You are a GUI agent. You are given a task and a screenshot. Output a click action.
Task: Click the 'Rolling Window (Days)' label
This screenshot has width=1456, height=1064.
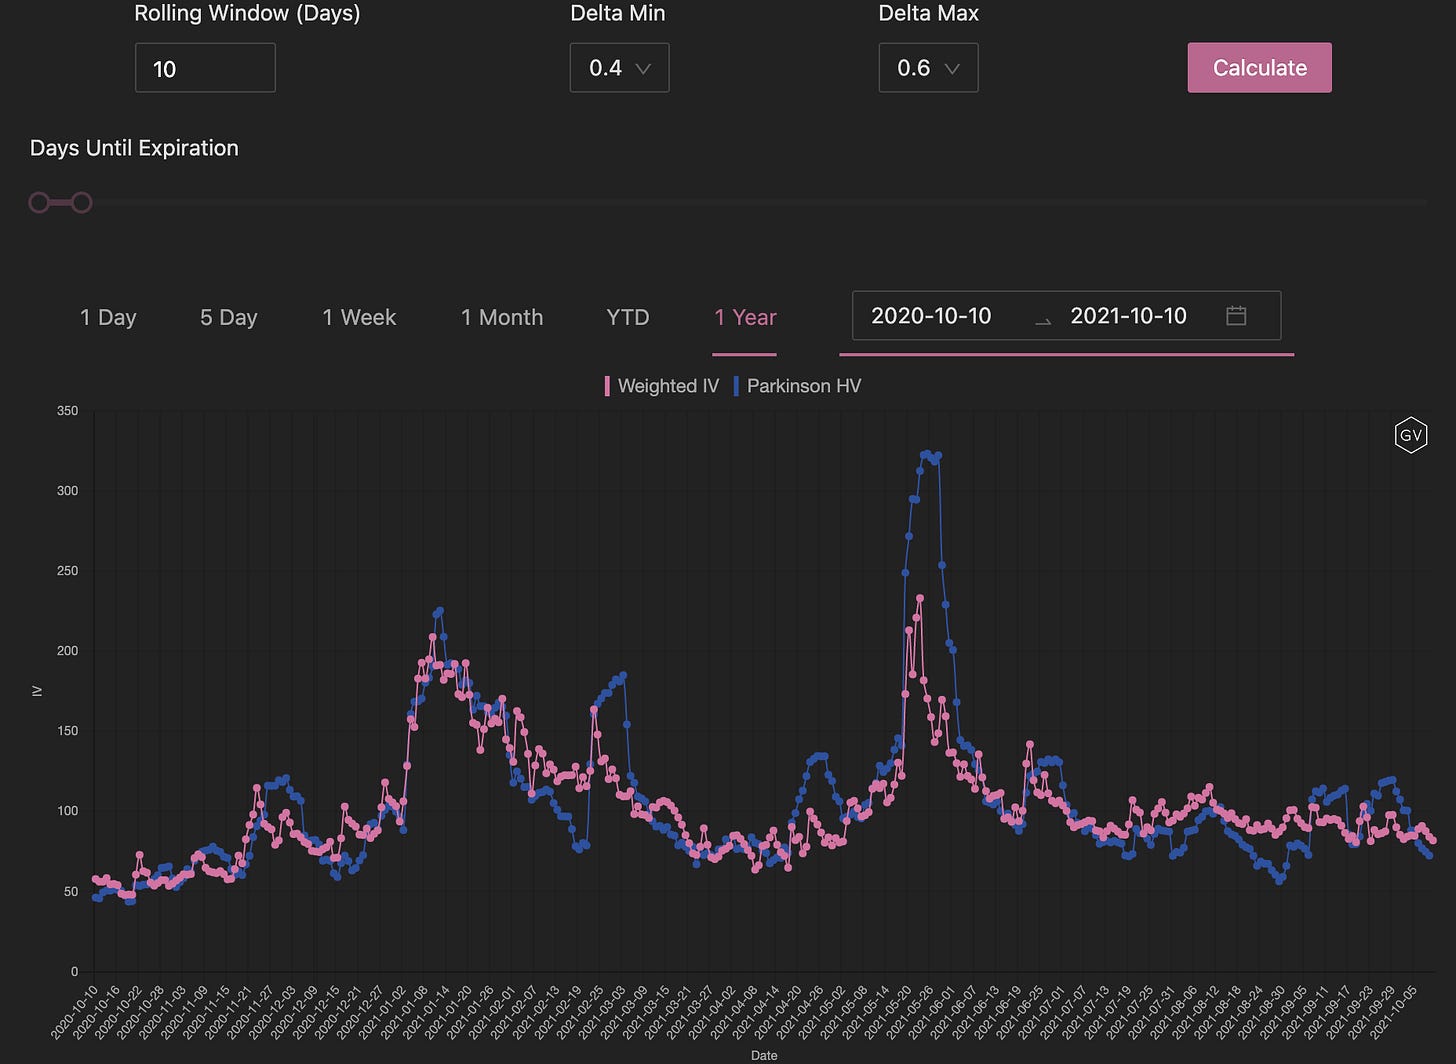click(247, 13)
